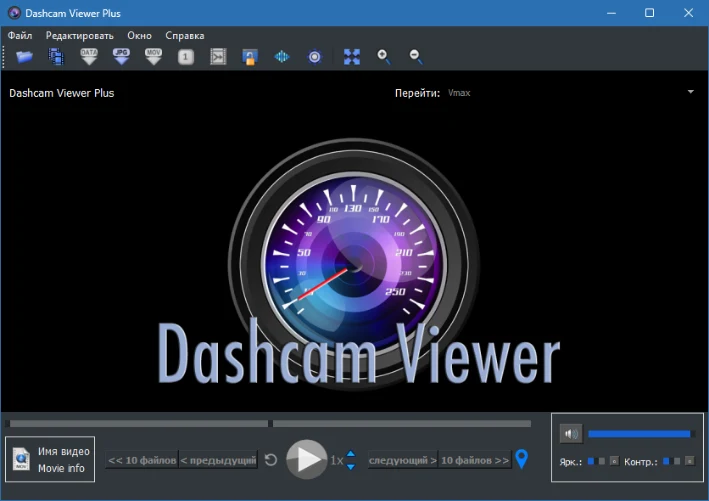Click the Dashcam Viewer app icon in title bar
This screenshot has height=501, width=709.
click(x=14, y=13)
